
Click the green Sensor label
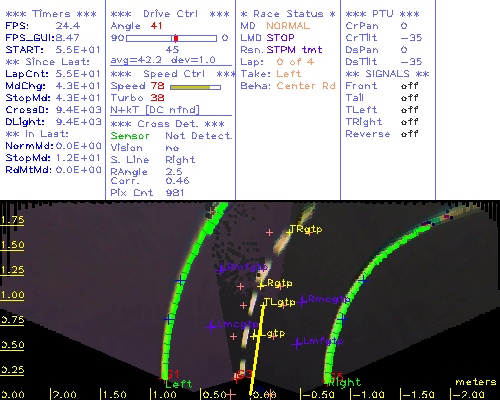(130, 136)
